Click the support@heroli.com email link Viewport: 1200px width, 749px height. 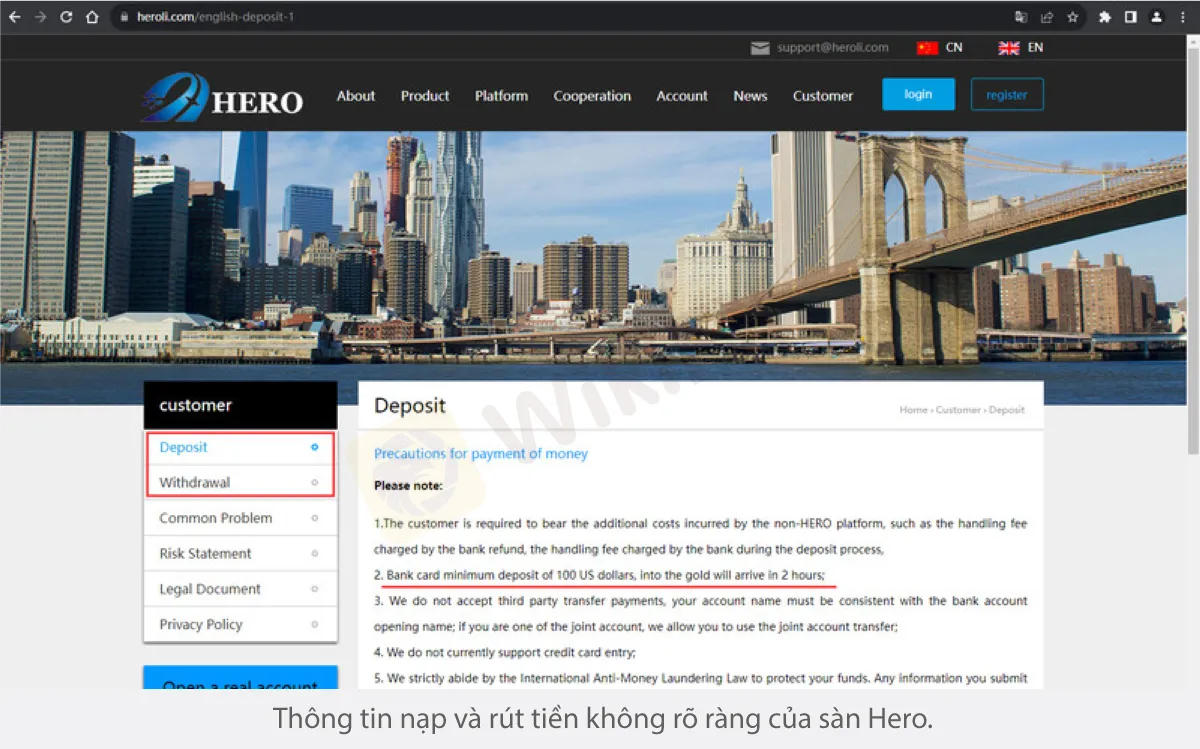pyautogui.click(x=833, y=48)
